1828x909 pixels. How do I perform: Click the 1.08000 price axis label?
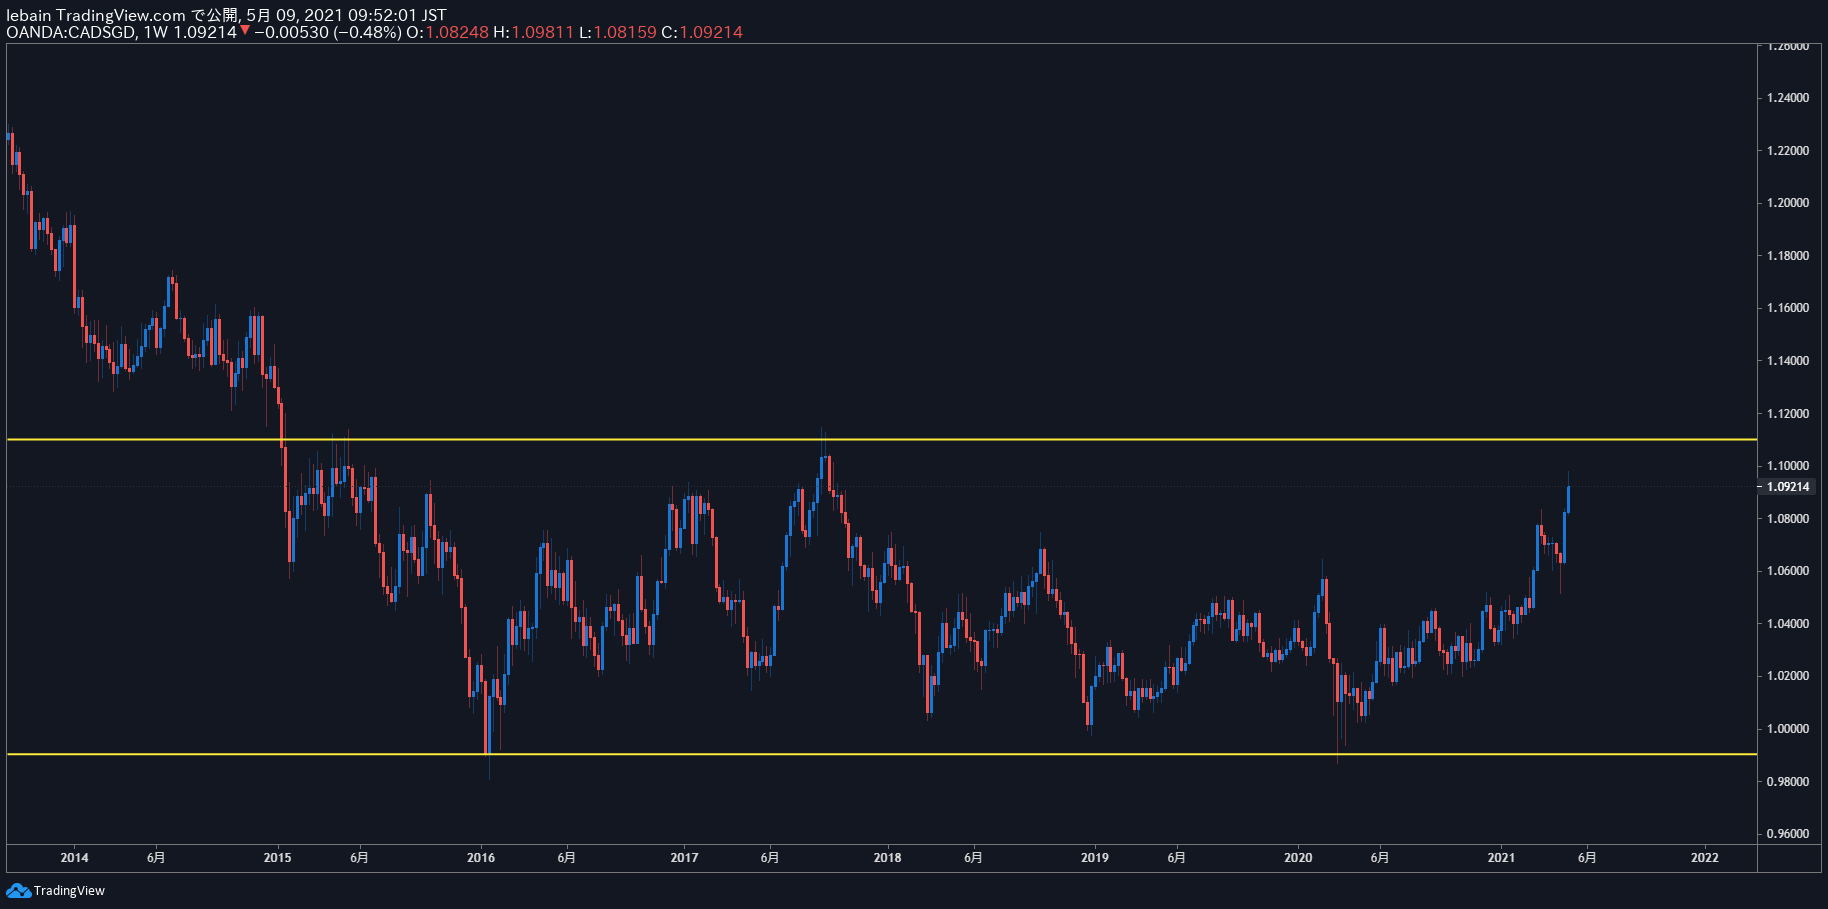[1788, 519]
